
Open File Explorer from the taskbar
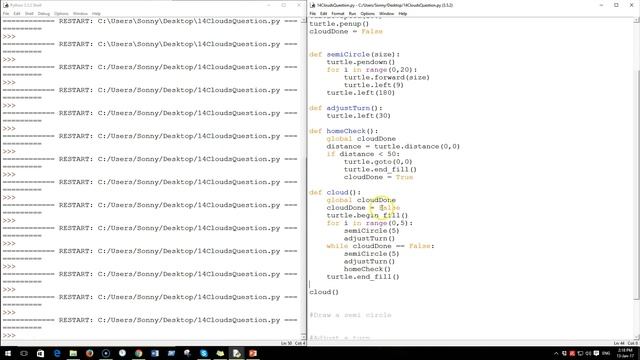click(73, 353)
